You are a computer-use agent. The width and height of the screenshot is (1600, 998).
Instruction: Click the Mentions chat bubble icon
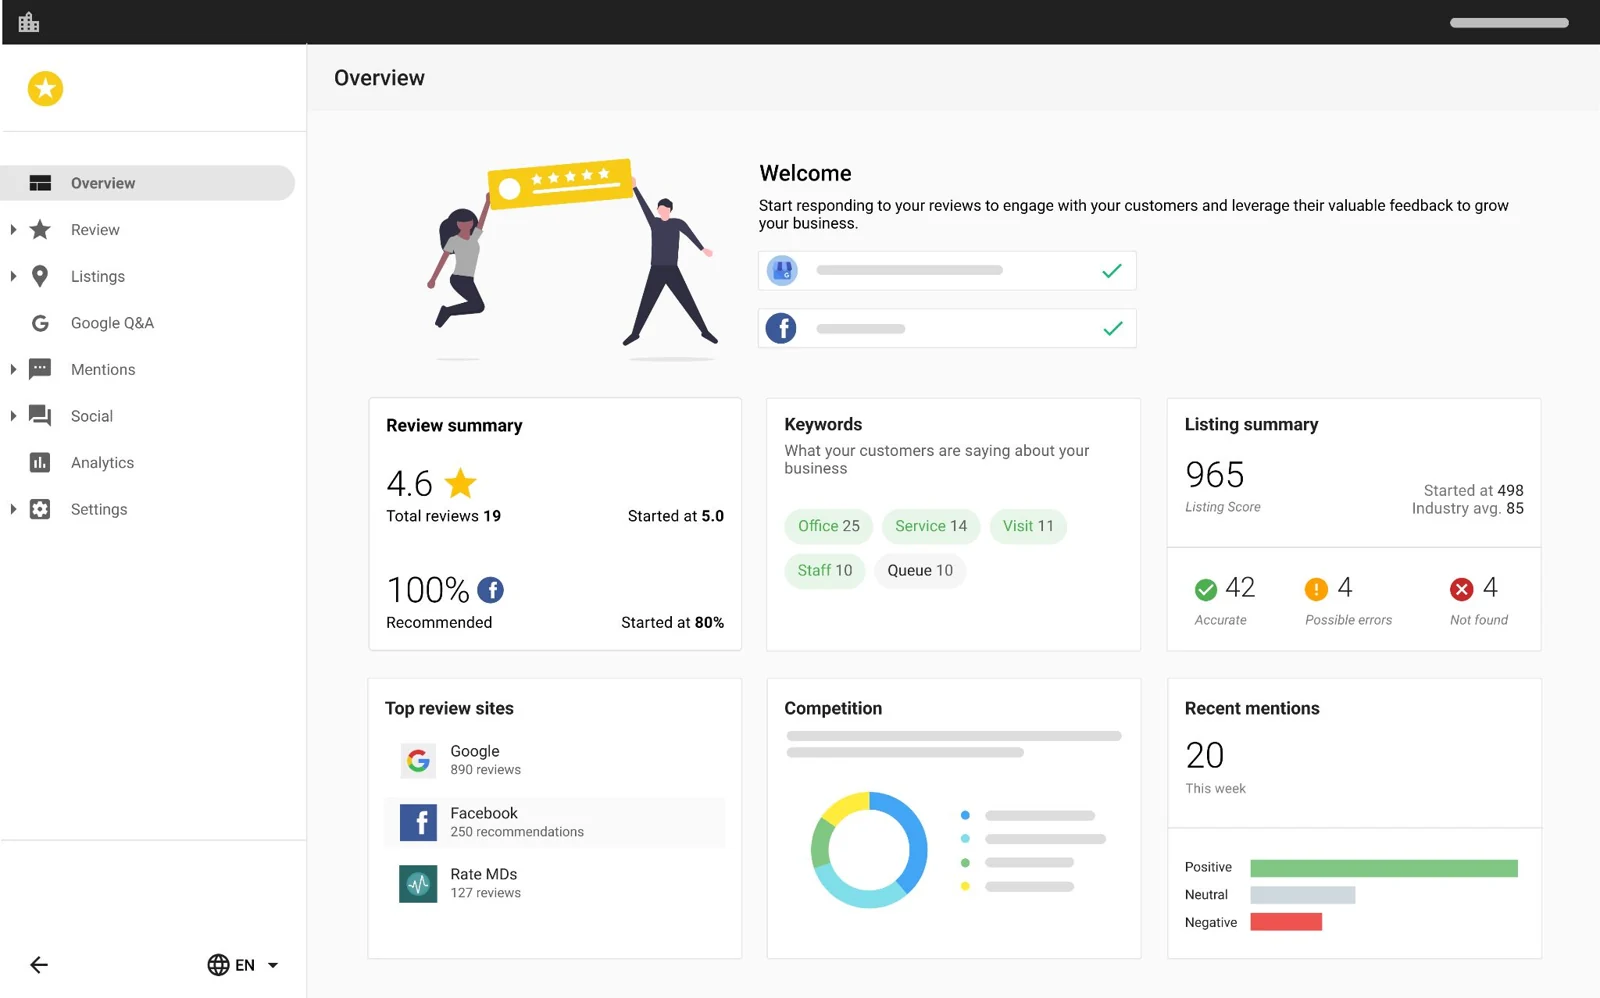(x=40, y=369)
